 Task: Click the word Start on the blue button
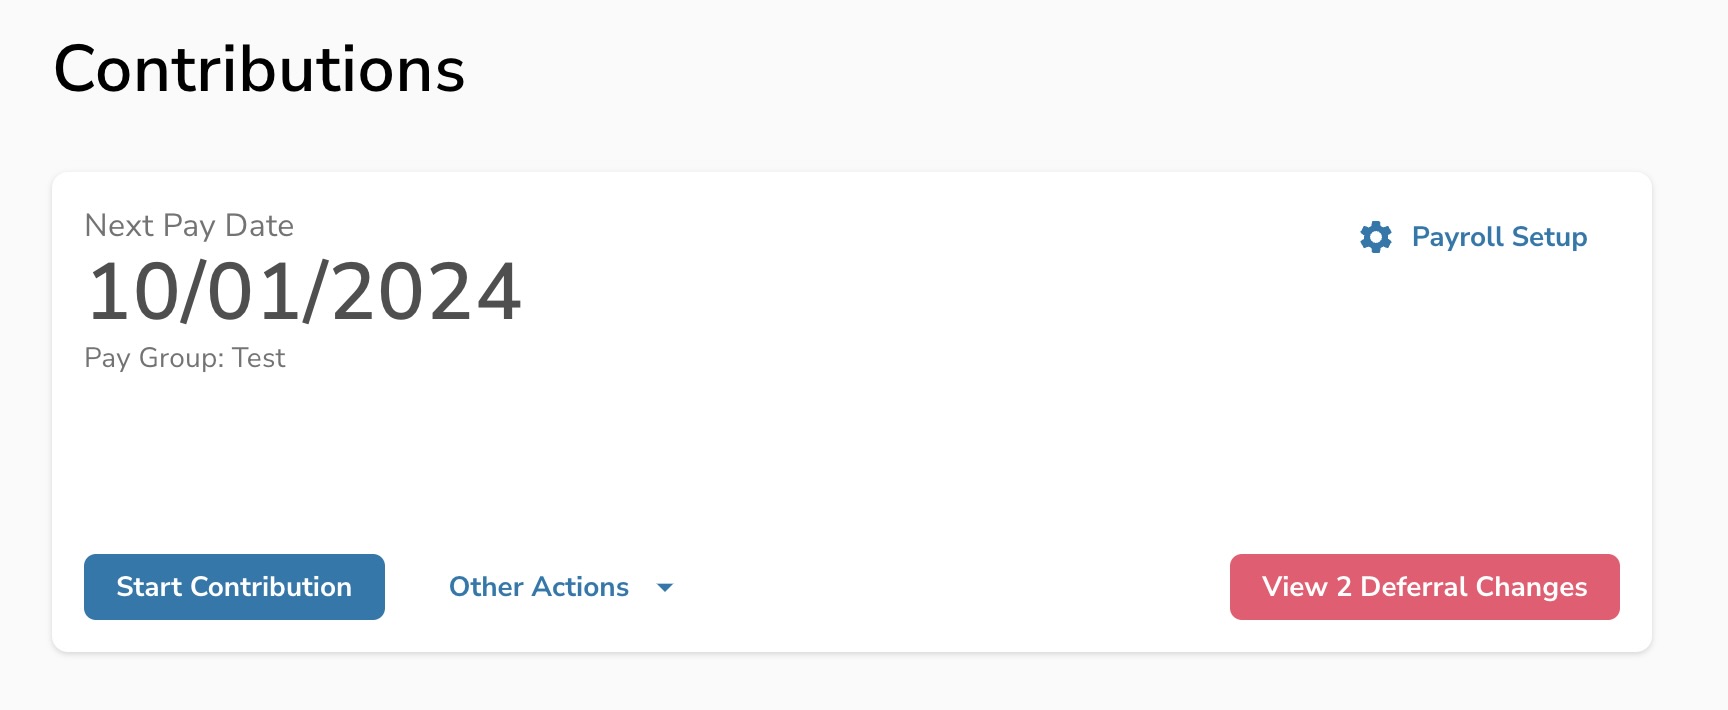pos(149,587)
